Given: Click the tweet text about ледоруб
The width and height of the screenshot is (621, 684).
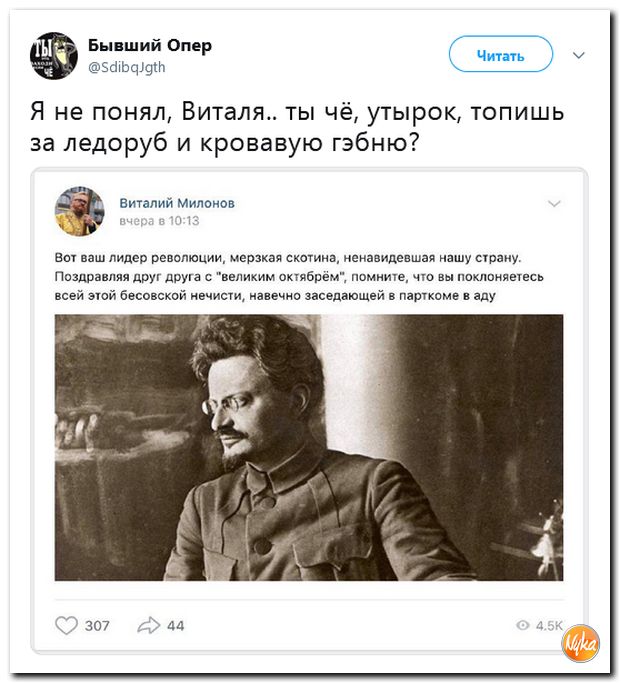Looking at the screenshot, I should point(297,127).
